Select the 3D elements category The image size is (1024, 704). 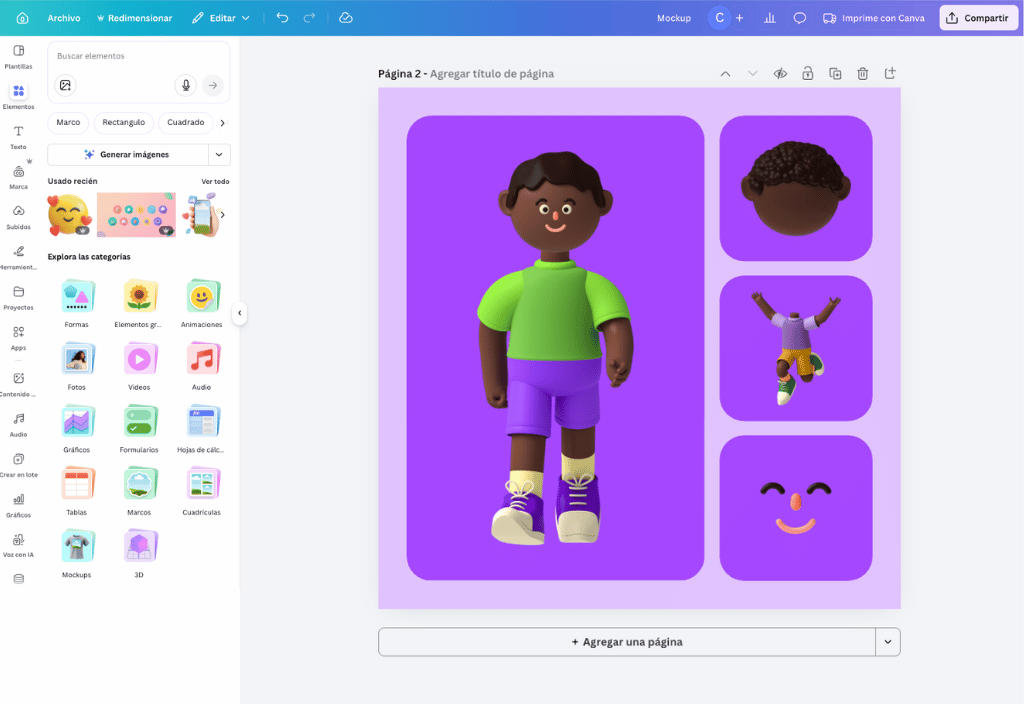click(140, 546)
